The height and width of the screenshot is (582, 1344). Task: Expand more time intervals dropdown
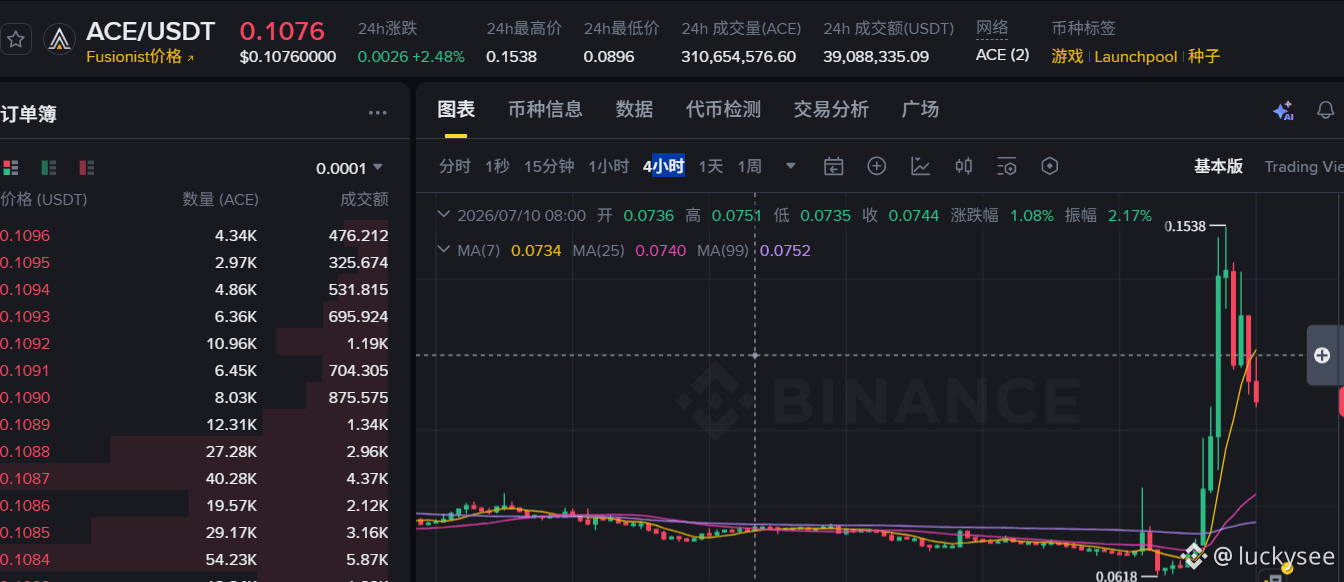click(x=791, y=166)
